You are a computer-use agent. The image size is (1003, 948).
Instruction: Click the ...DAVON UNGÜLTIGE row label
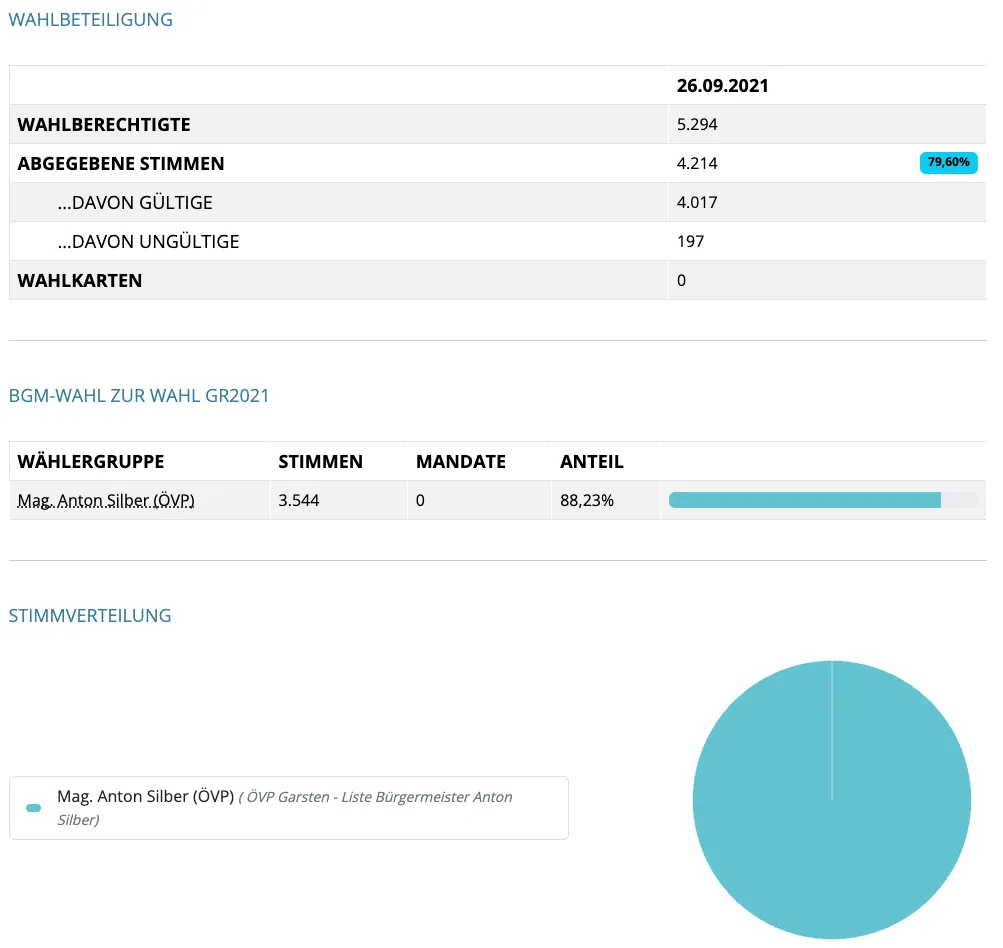[148, 242]
